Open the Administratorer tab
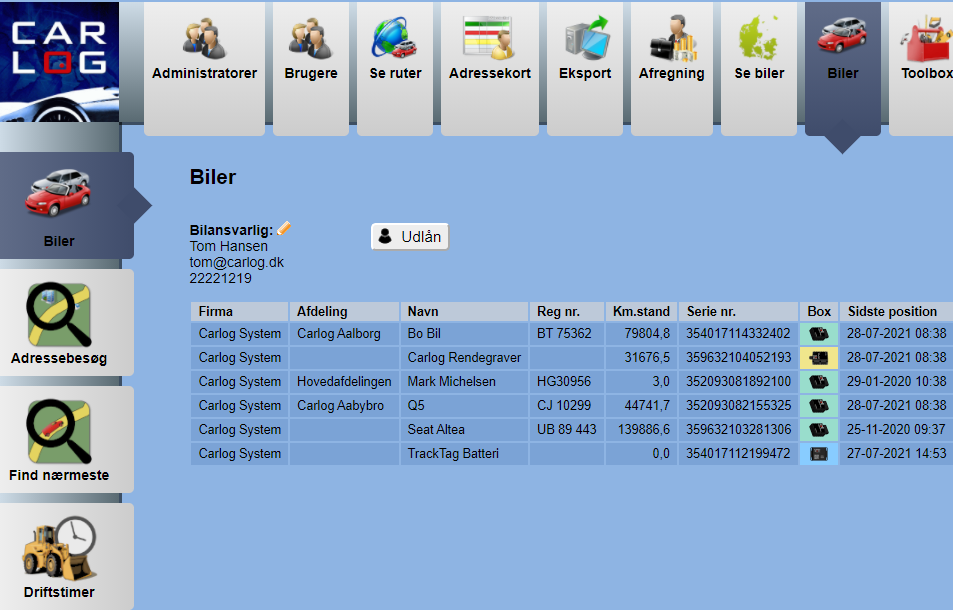Image resolution: width=953 pixels, height=610 pixels. point(204,67)
